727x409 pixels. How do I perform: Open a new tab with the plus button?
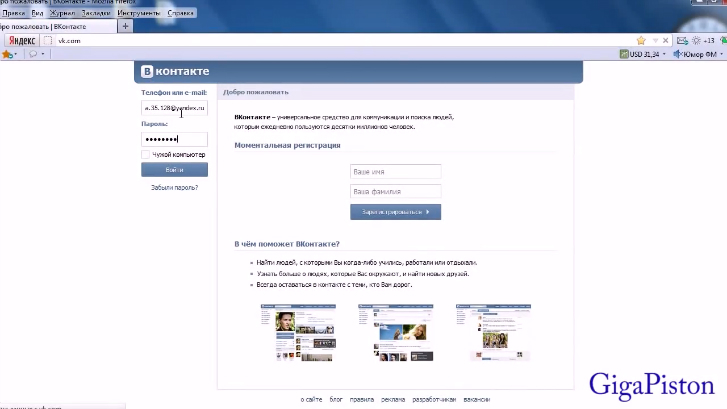(x=125, y=26)
